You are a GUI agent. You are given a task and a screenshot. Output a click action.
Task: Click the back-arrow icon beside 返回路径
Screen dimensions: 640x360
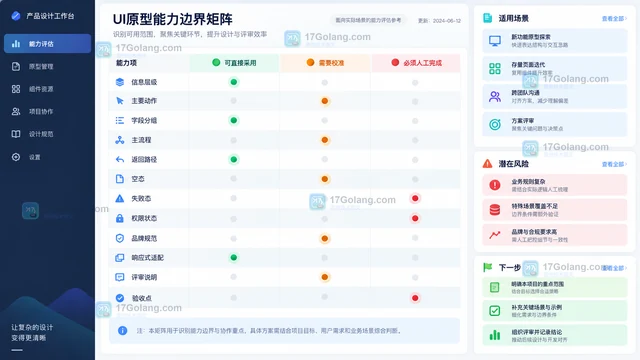[120, 160]
